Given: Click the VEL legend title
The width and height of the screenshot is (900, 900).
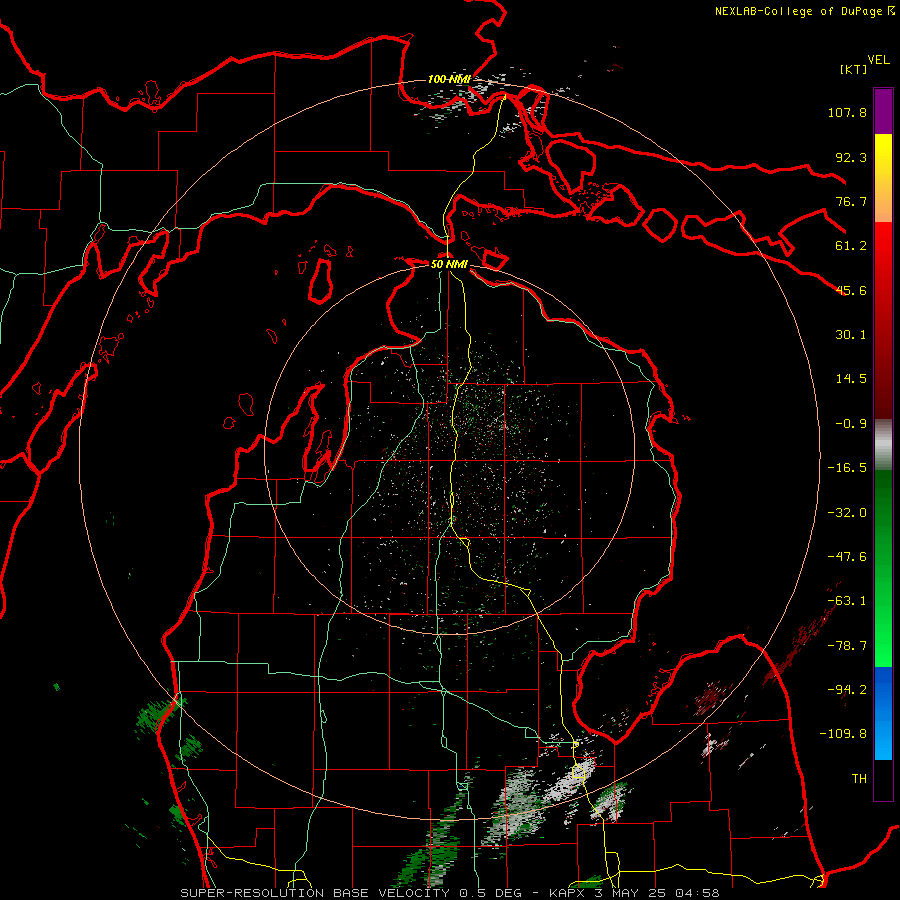Looking at the screenshot, I should 878,59.
